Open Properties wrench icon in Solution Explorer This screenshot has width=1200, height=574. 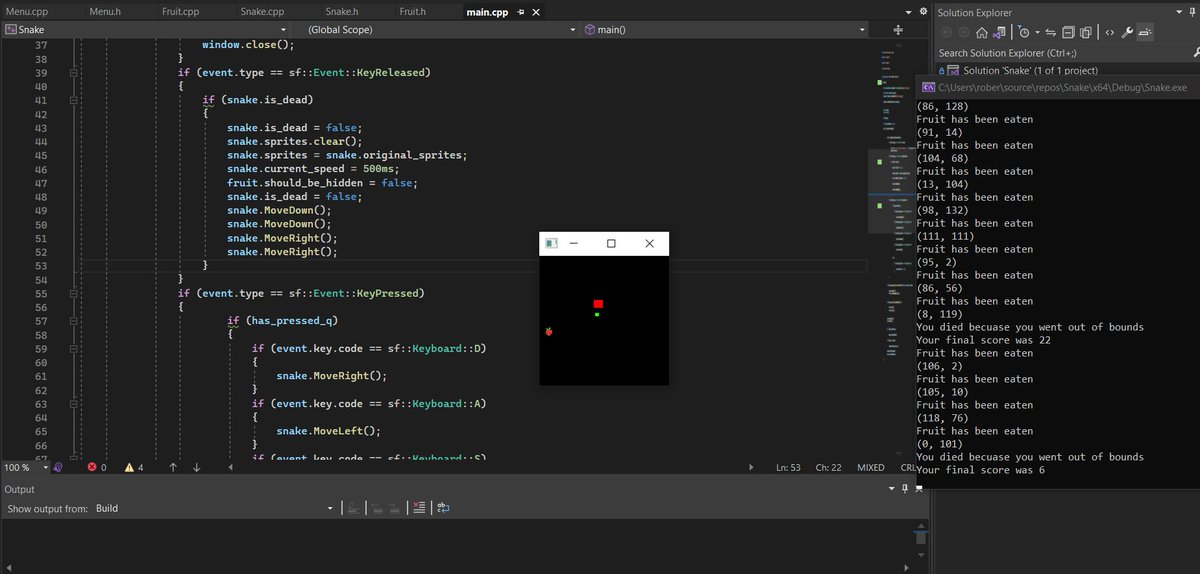pyautogui.click(x=1128, y=32)
